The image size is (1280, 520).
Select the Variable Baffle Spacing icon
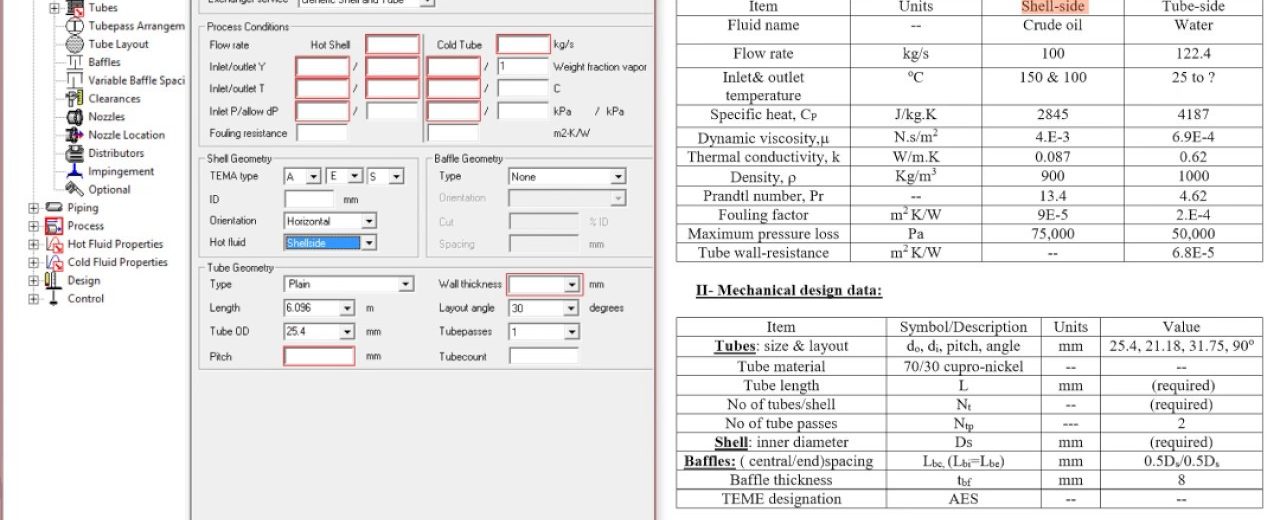coord(74,80)
